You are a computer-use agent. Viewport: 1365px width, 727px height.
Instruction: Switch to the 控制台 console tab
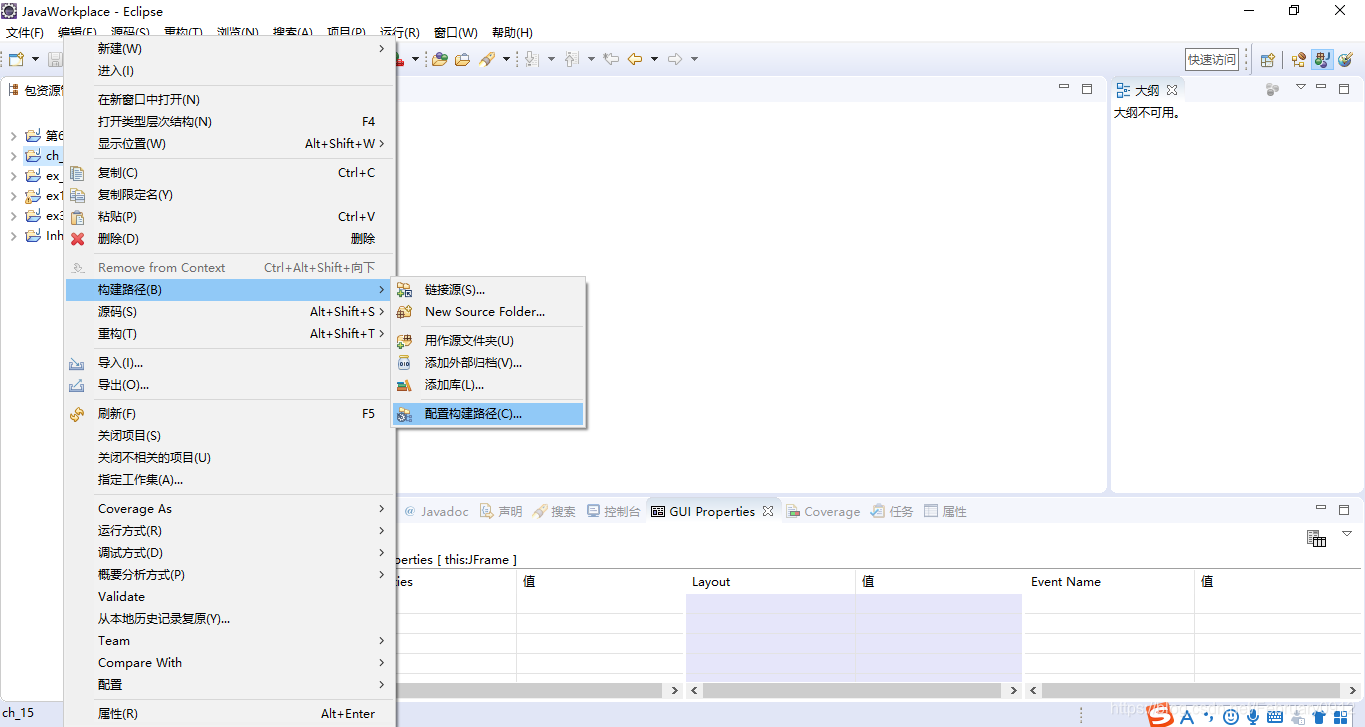point(614,511)
